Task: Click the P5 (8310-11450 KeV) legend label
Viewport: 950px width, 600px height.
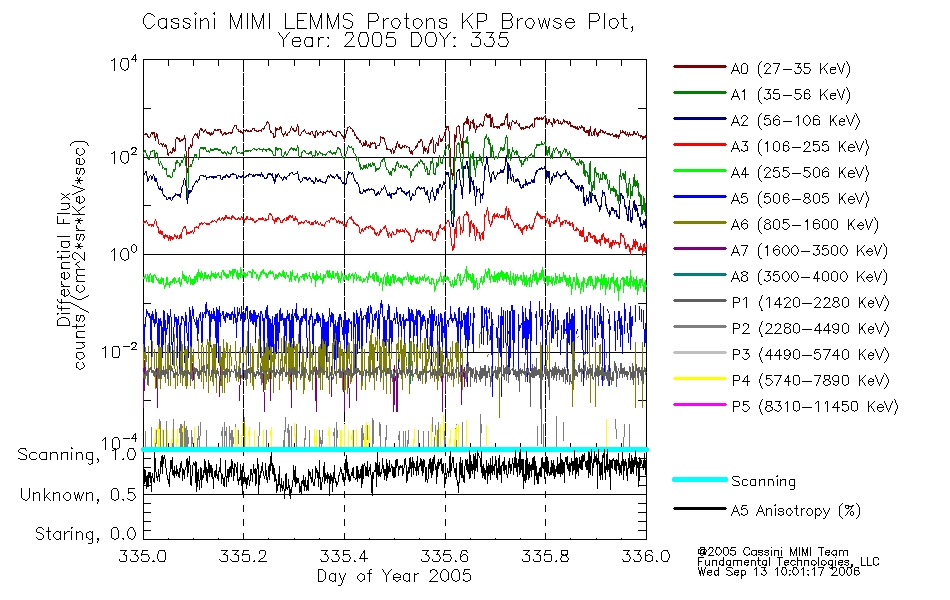Action: (x=815, y=407)
